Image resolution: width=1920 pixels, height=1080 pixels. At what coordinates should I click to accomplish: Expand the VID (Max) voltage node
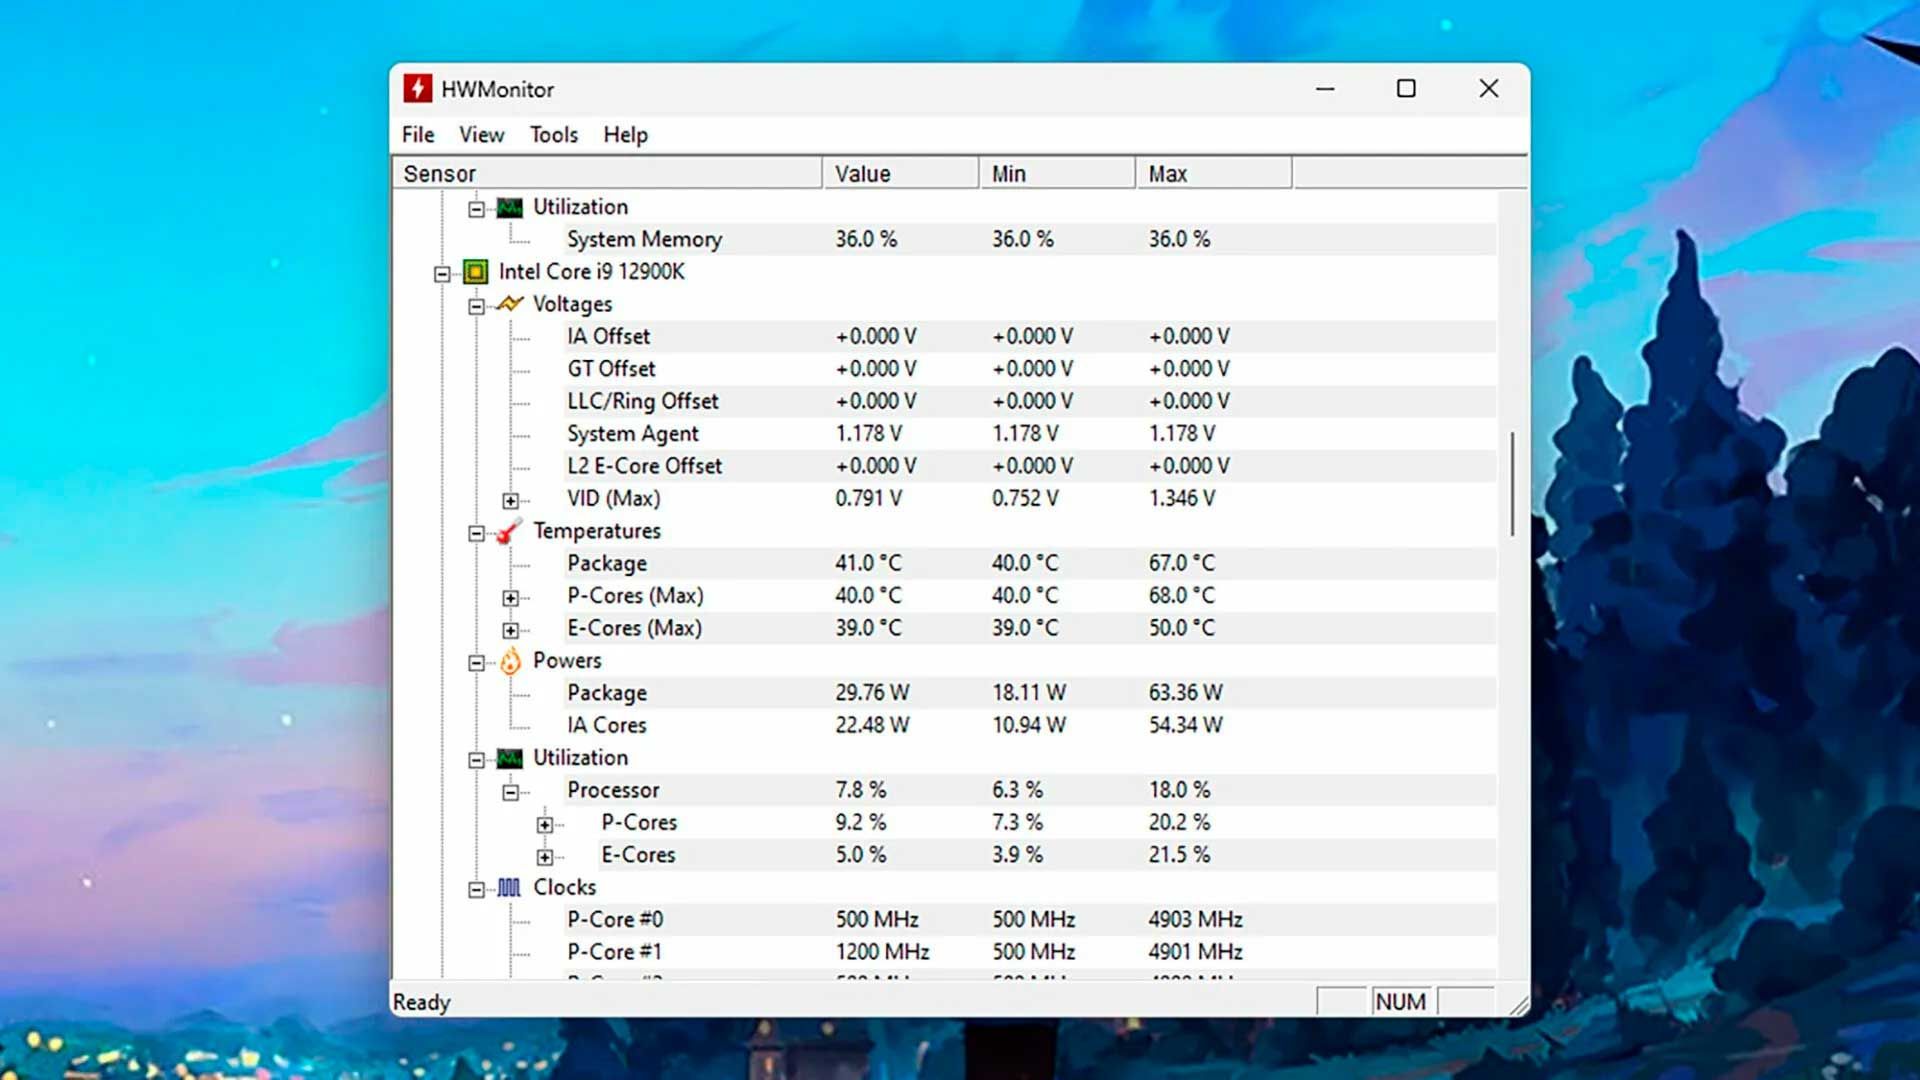511,500
